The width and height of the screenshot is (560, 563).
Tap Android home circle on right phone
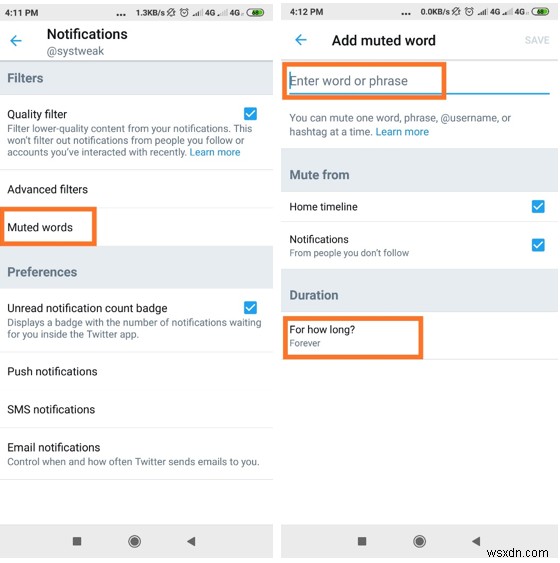tap(419, 541)
